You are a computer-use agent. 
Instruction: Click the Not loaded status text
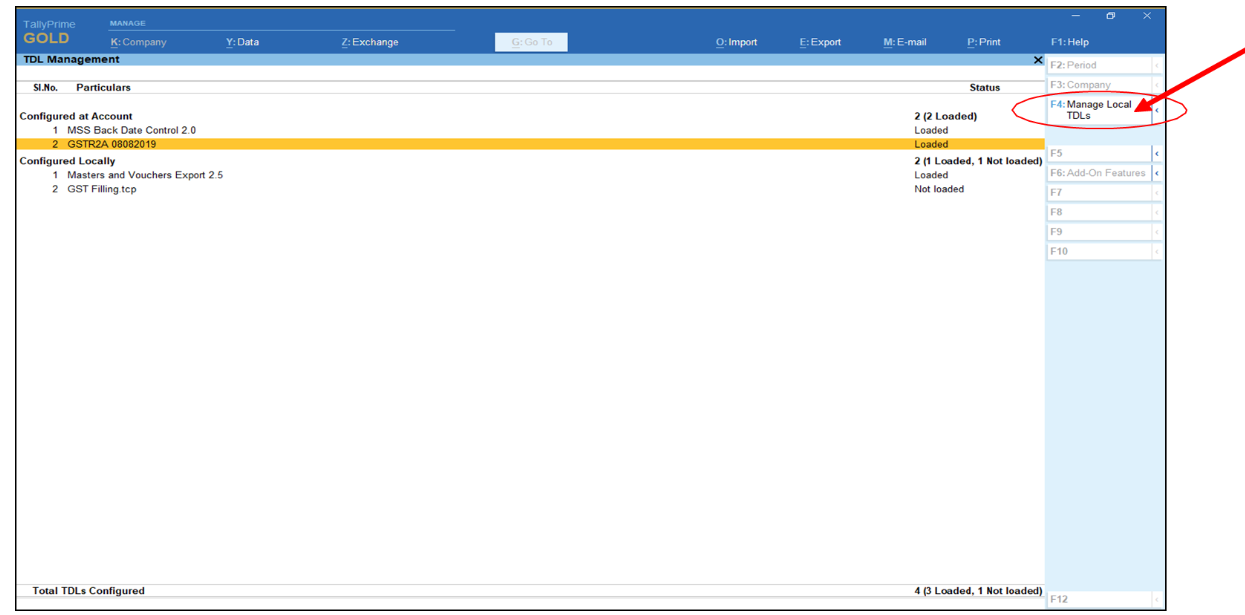tap(939, 189)
